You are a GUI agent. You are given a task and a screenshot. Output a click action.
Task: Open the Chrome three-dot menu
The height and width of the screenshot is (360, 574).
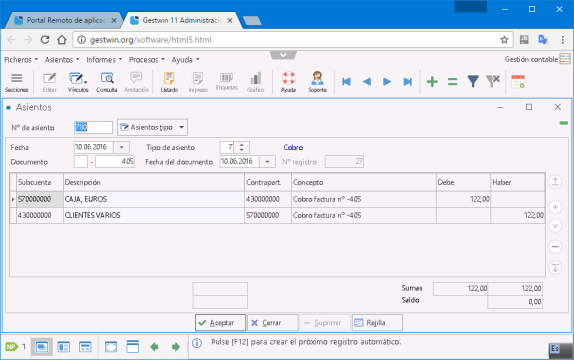pyautogui.click(x=563, y=40)
